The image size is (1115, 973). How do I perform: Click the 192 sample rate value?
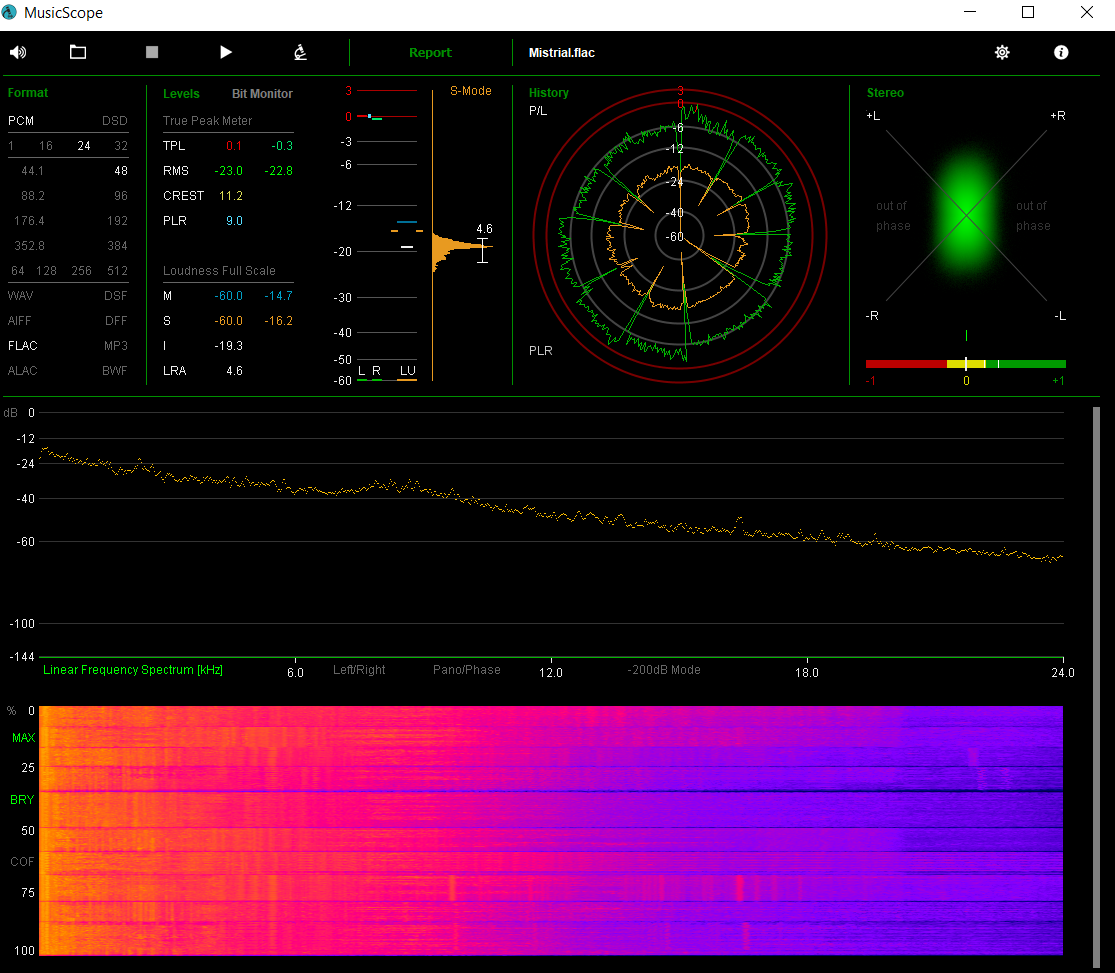click(117, 221)
